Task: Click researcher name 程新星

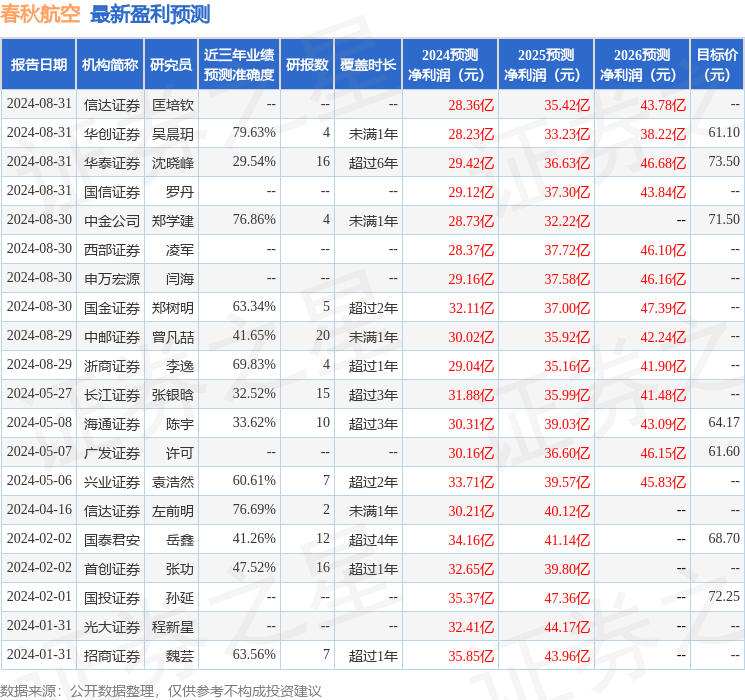Action: tap(172, 627)
